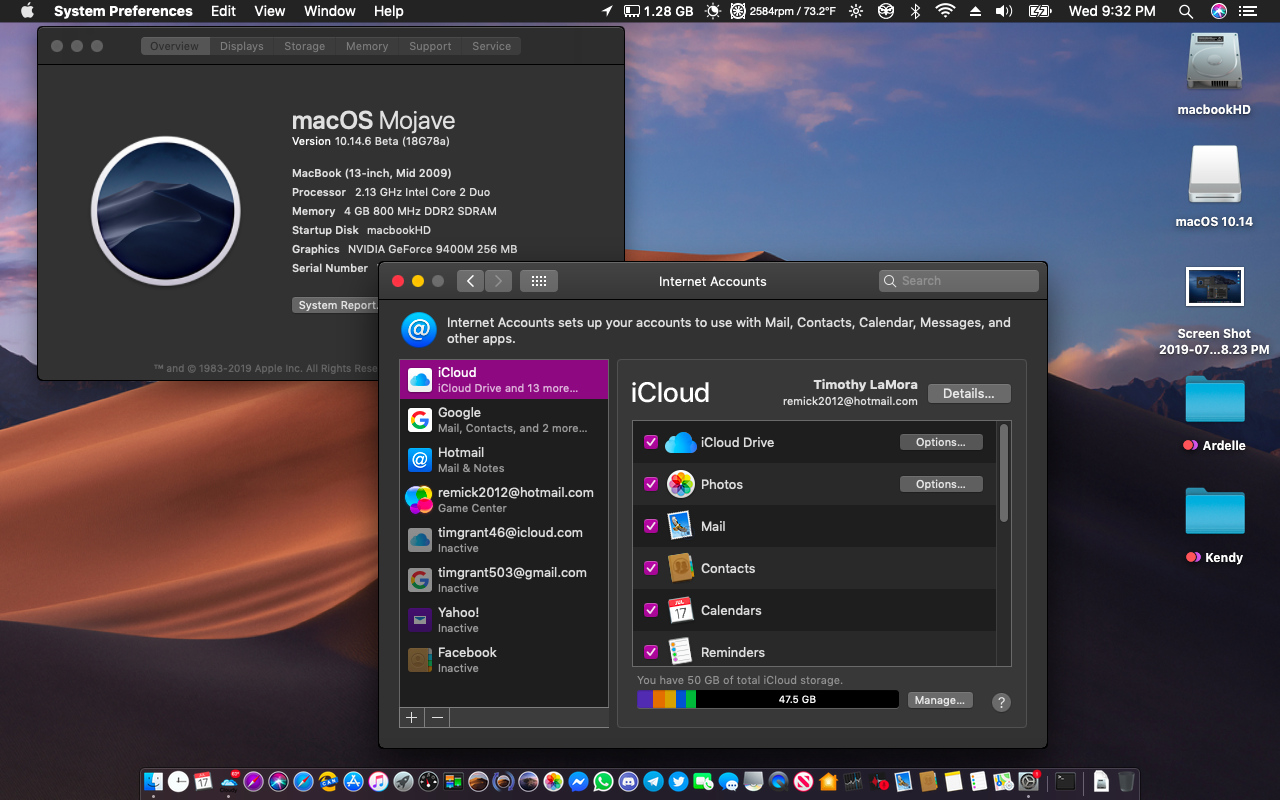Open Photos Options button
Viewport: 1280px width, 800px height.
point(941,484)
